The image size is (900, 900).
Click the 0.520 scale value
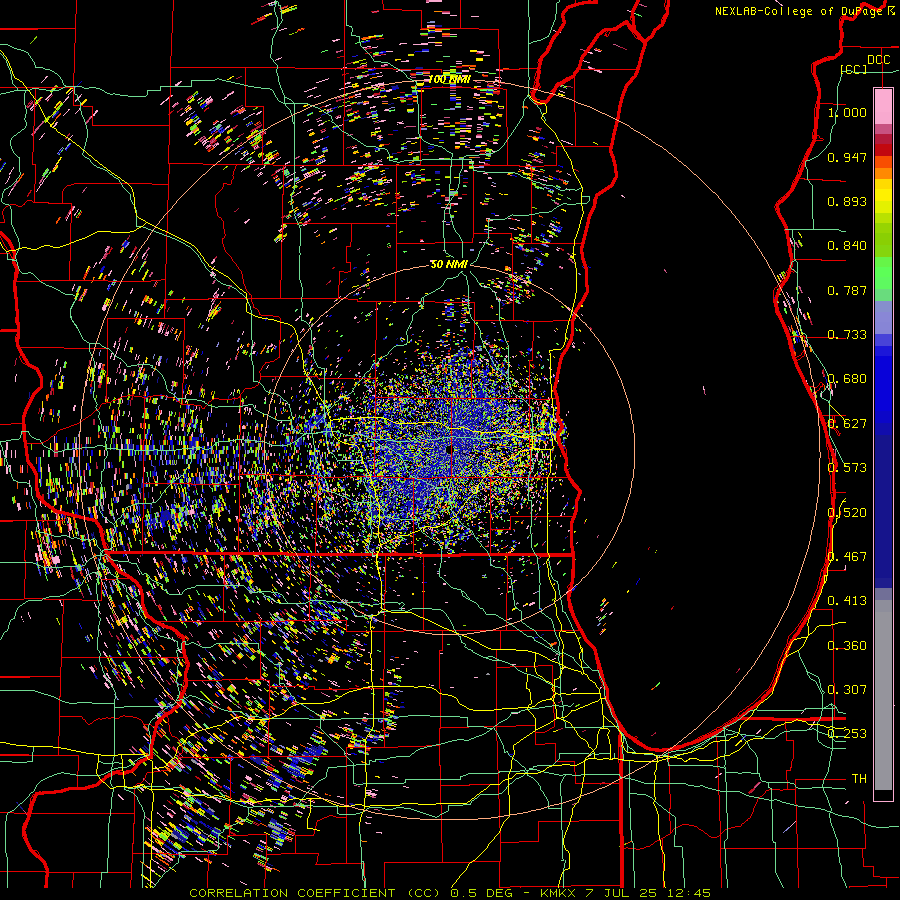pyautogui.click(x=847, y=513)
